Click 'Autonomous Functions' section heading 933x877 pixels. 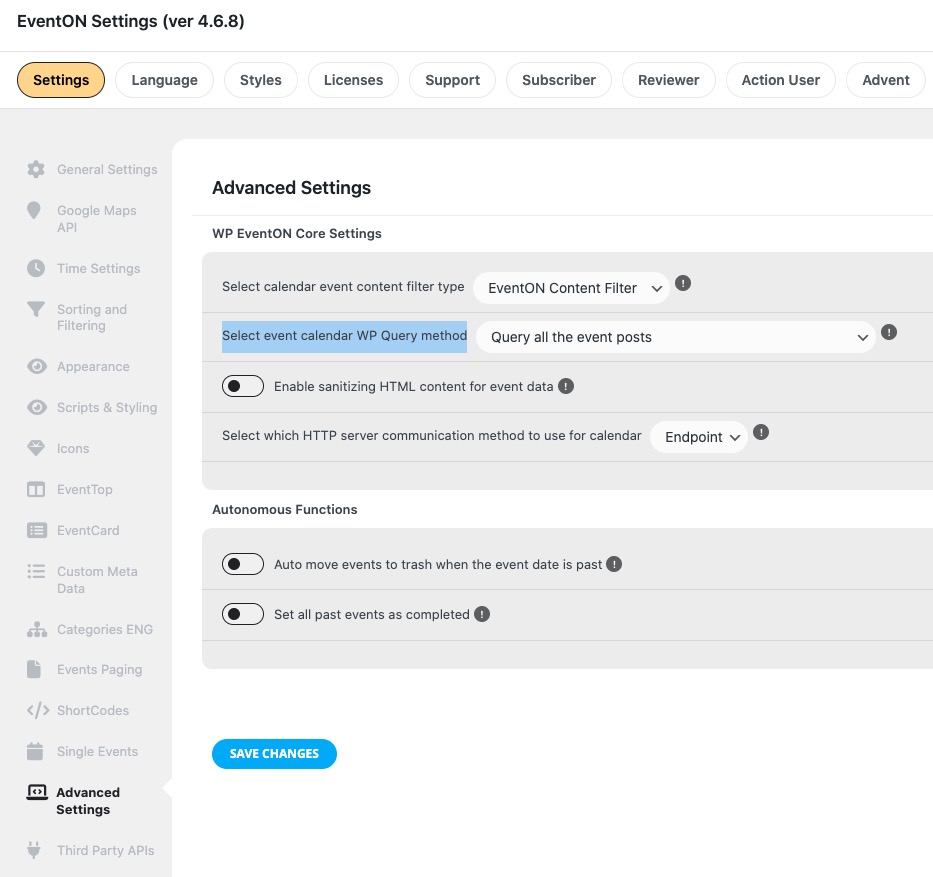tap(285, 509)
